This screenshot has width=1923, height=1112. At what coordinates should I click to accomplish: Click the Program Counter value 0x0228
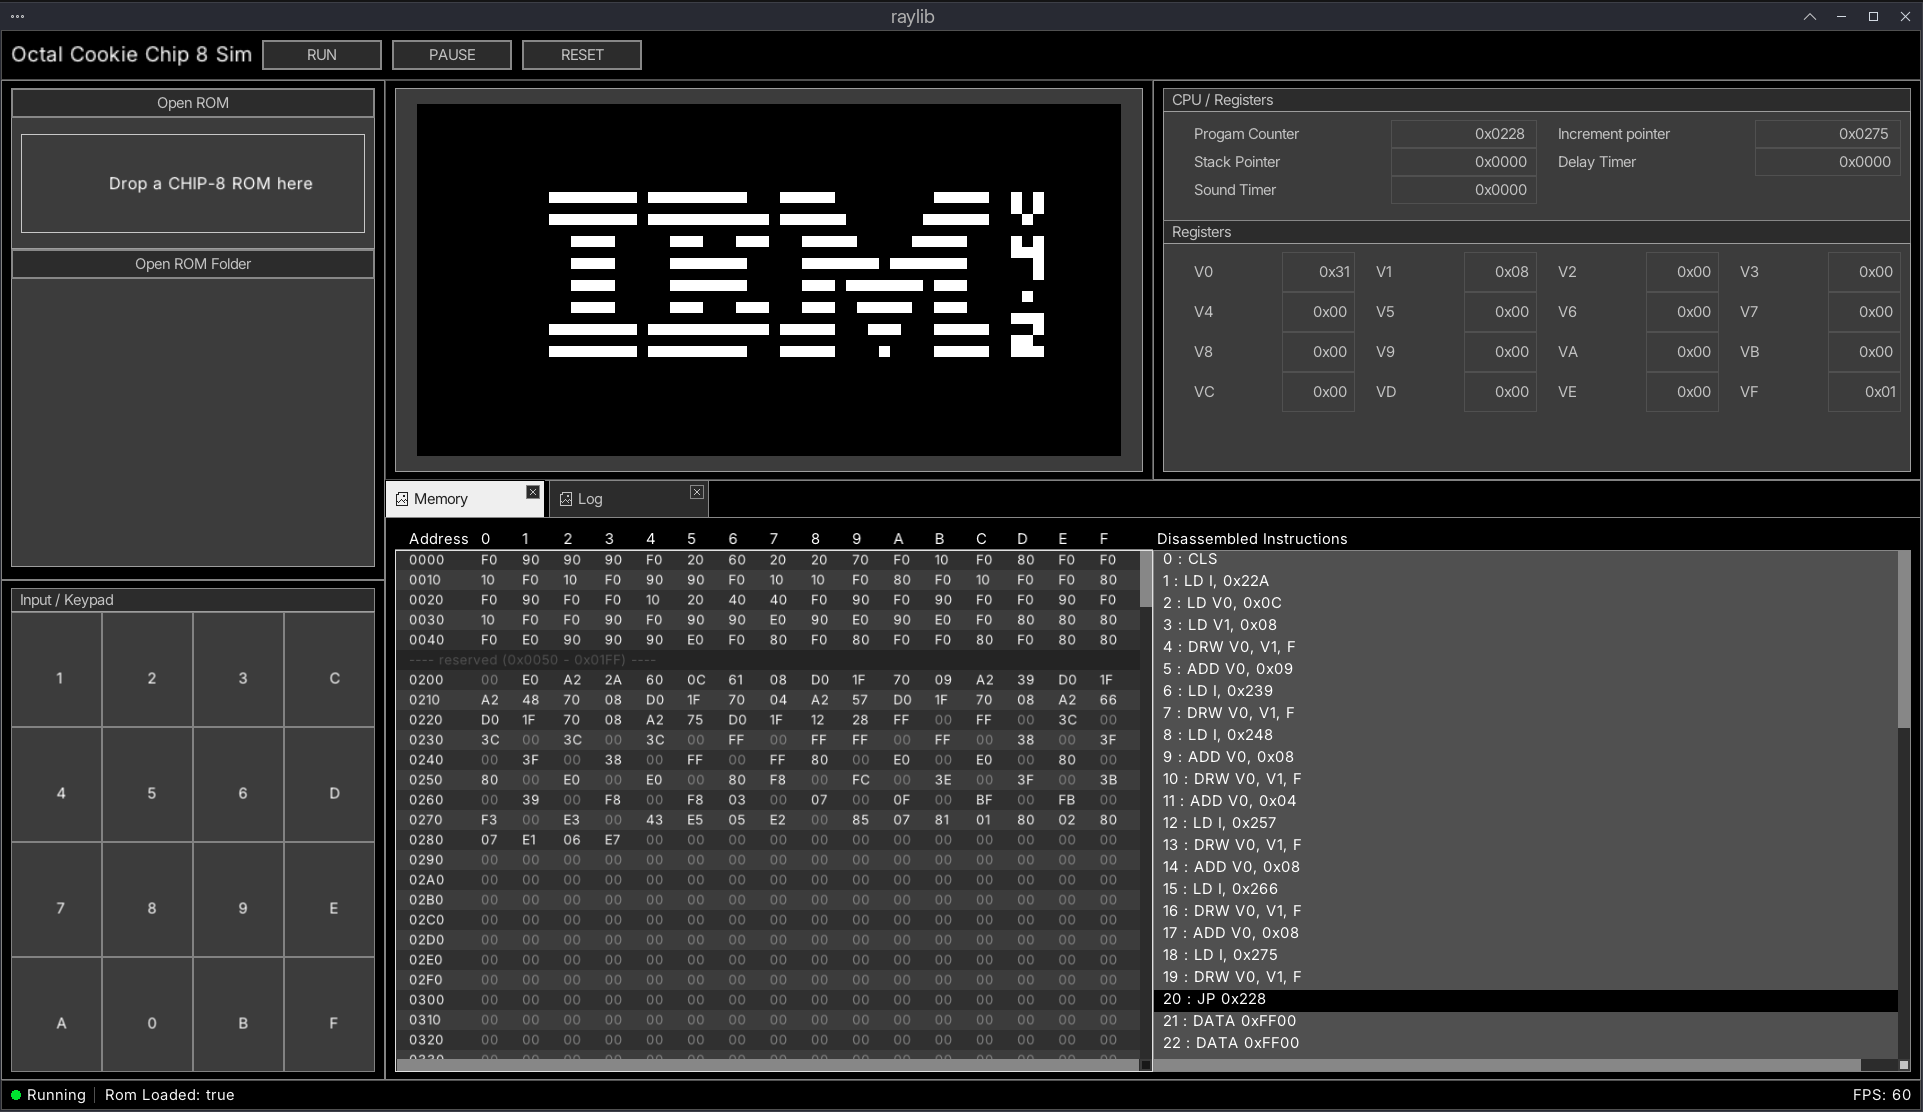pos(1463,134)
